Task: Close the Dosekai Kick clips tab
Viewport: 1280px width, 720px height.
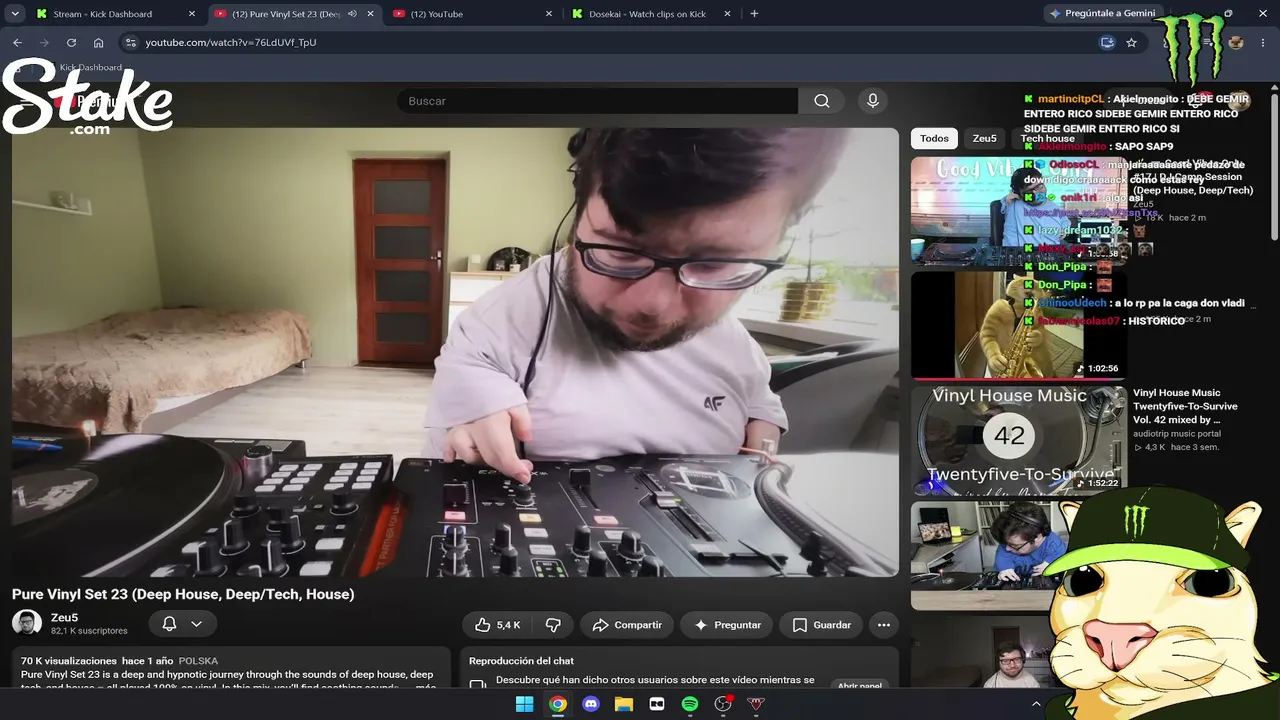Action: pyautogui.click(x=727, y=14)
